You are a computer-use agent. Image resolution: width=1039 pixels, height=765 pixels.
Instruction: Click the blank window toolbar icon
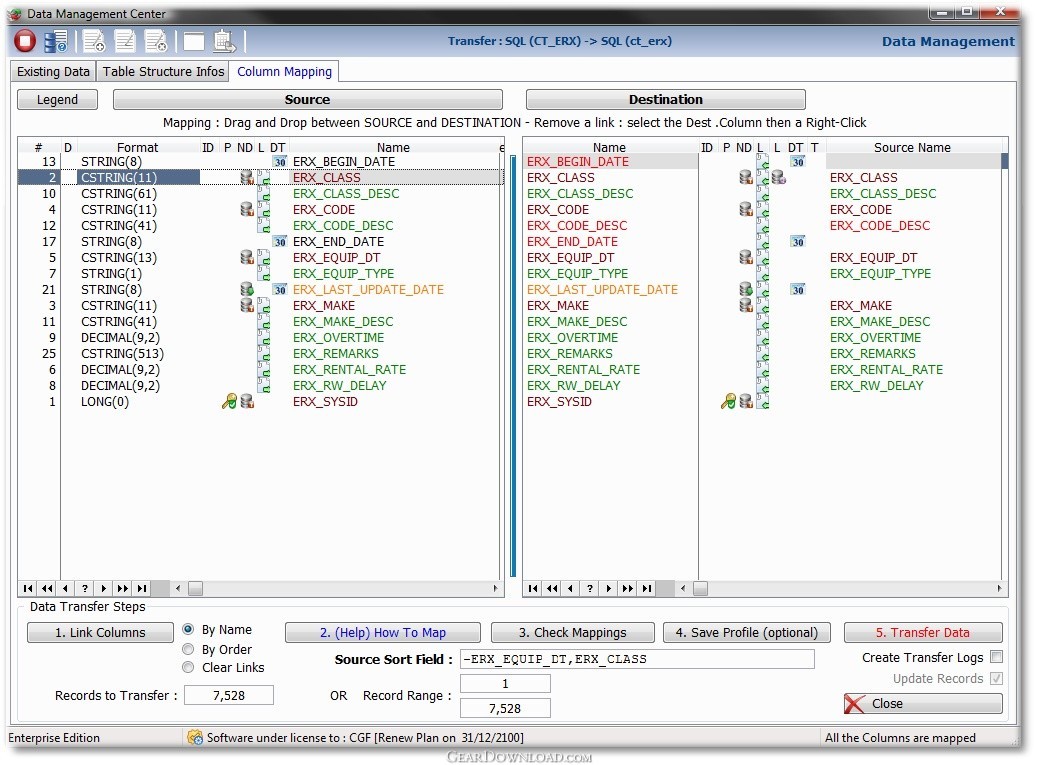pos(193,42)
